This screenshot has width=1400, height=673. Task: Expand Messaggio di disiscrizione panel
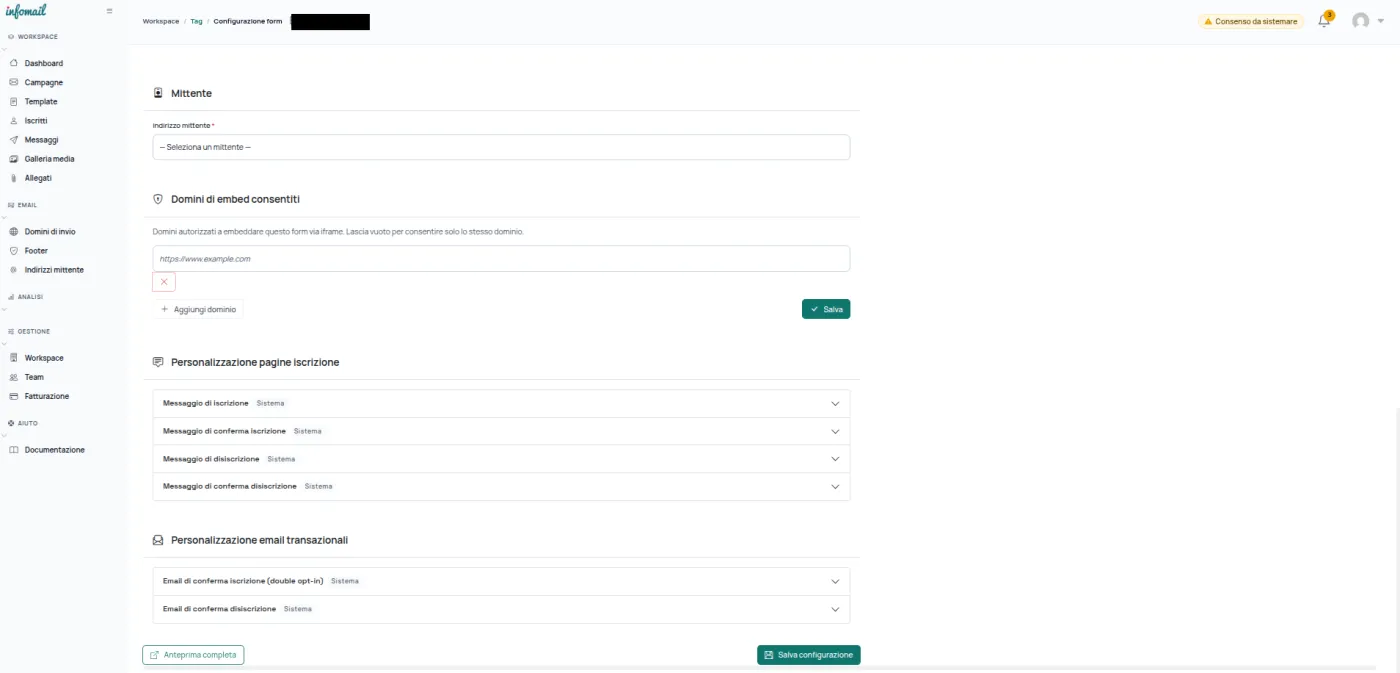501,459
